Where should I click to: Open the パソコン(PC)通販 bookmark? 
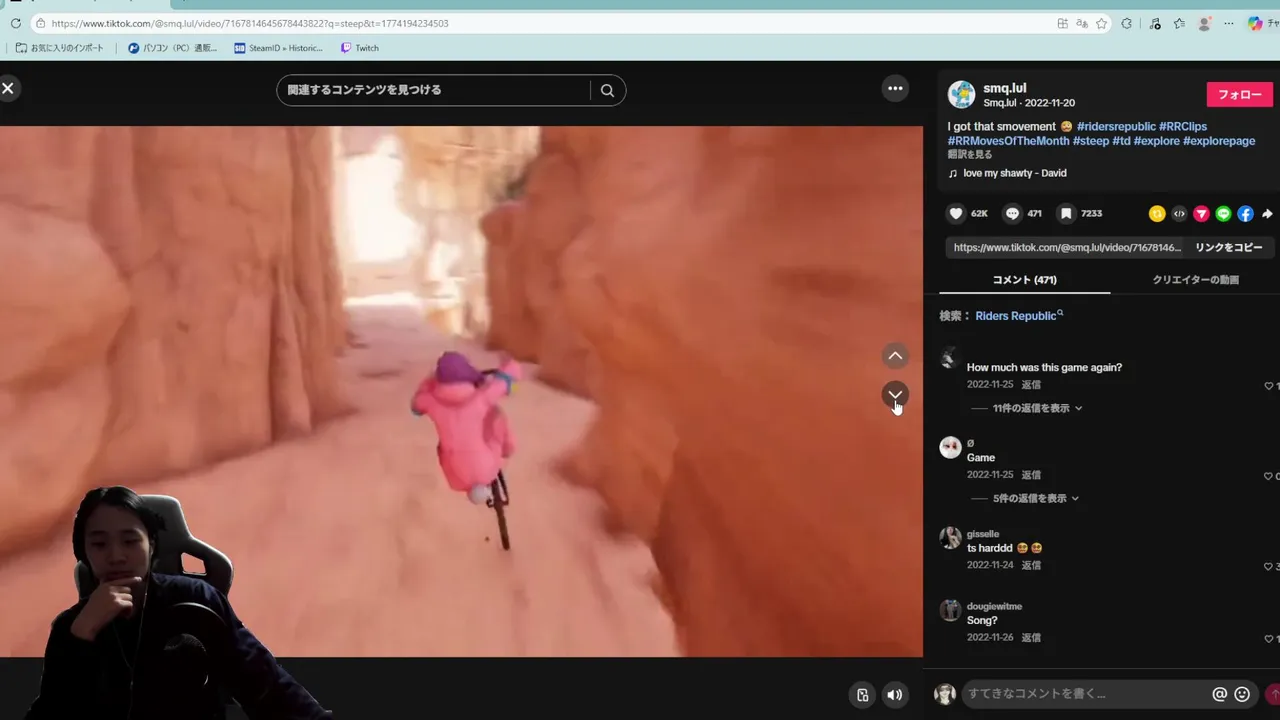pos(173,48)
